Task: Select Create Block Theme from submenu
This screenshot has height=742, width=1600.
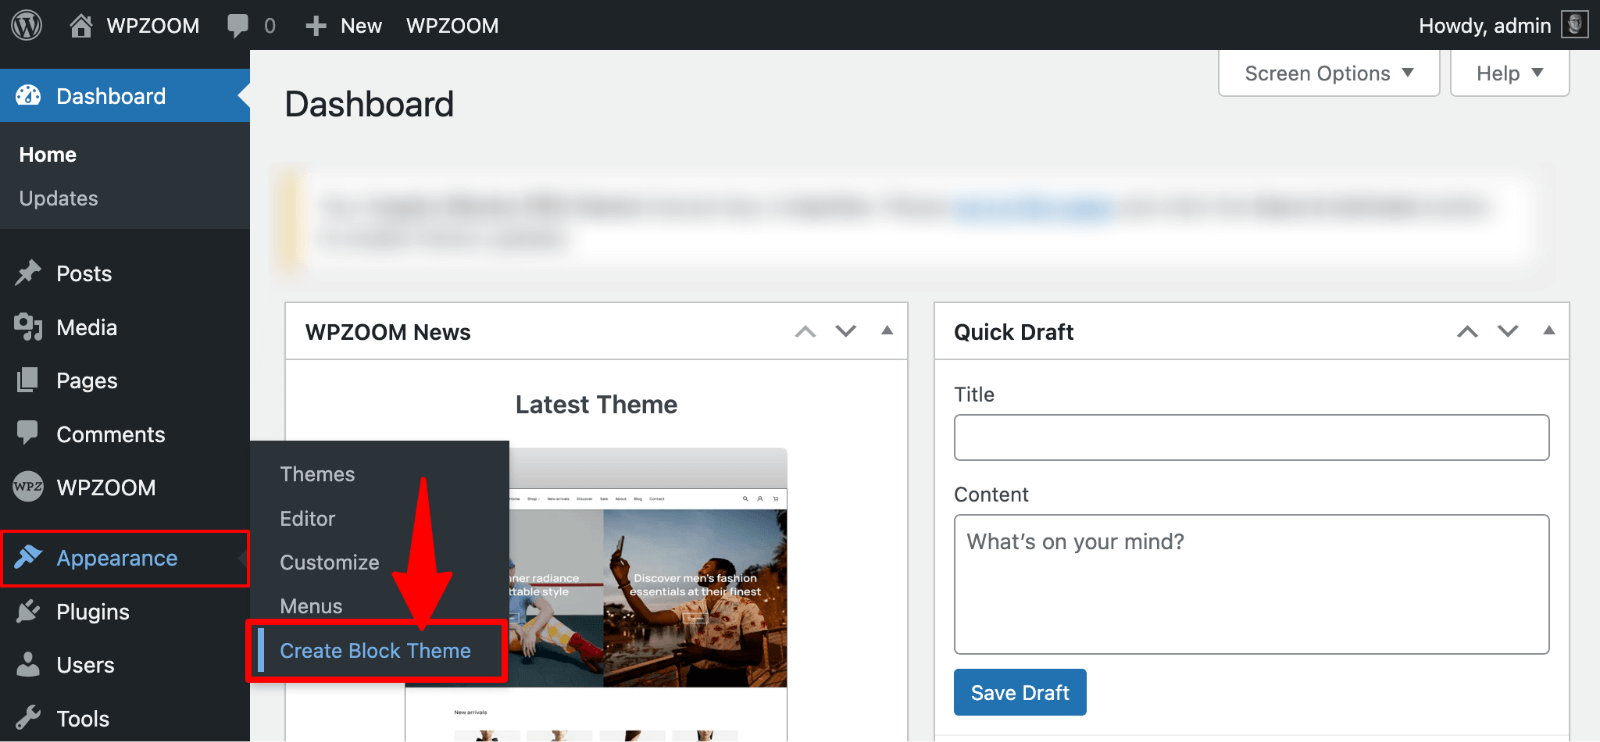Action: tap(375, 651)
